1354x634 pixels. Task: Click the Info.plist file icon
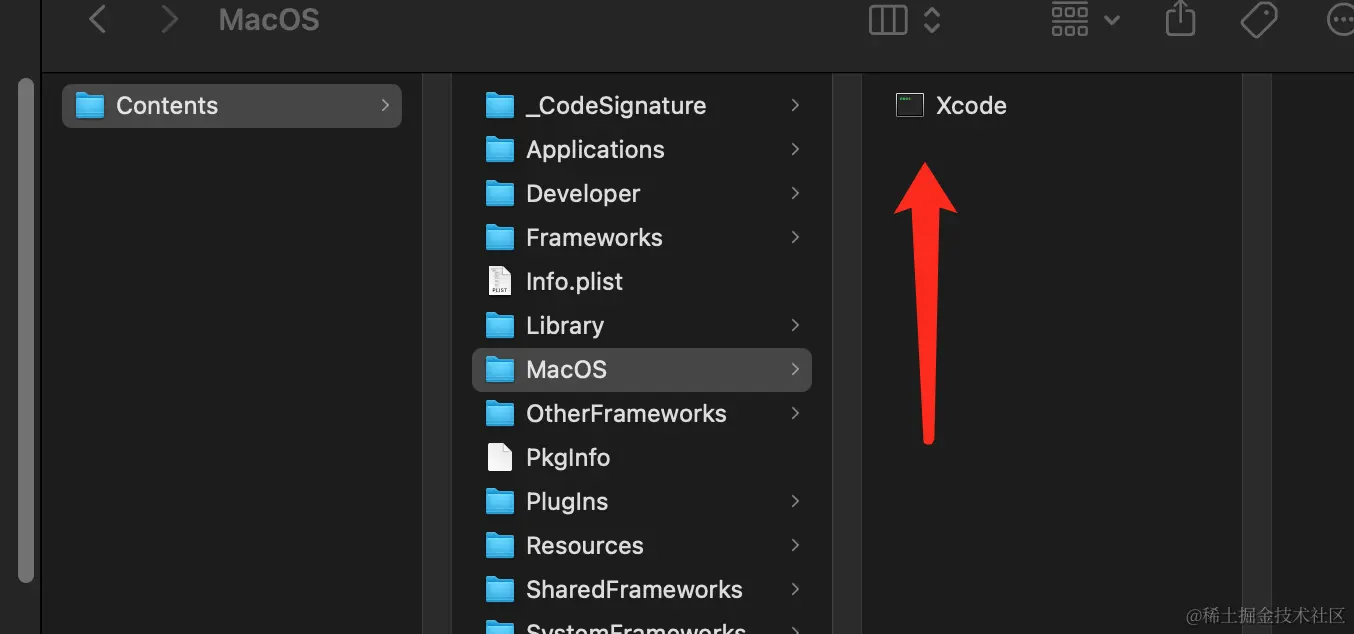pyautogui.click(x=498, y=281)
